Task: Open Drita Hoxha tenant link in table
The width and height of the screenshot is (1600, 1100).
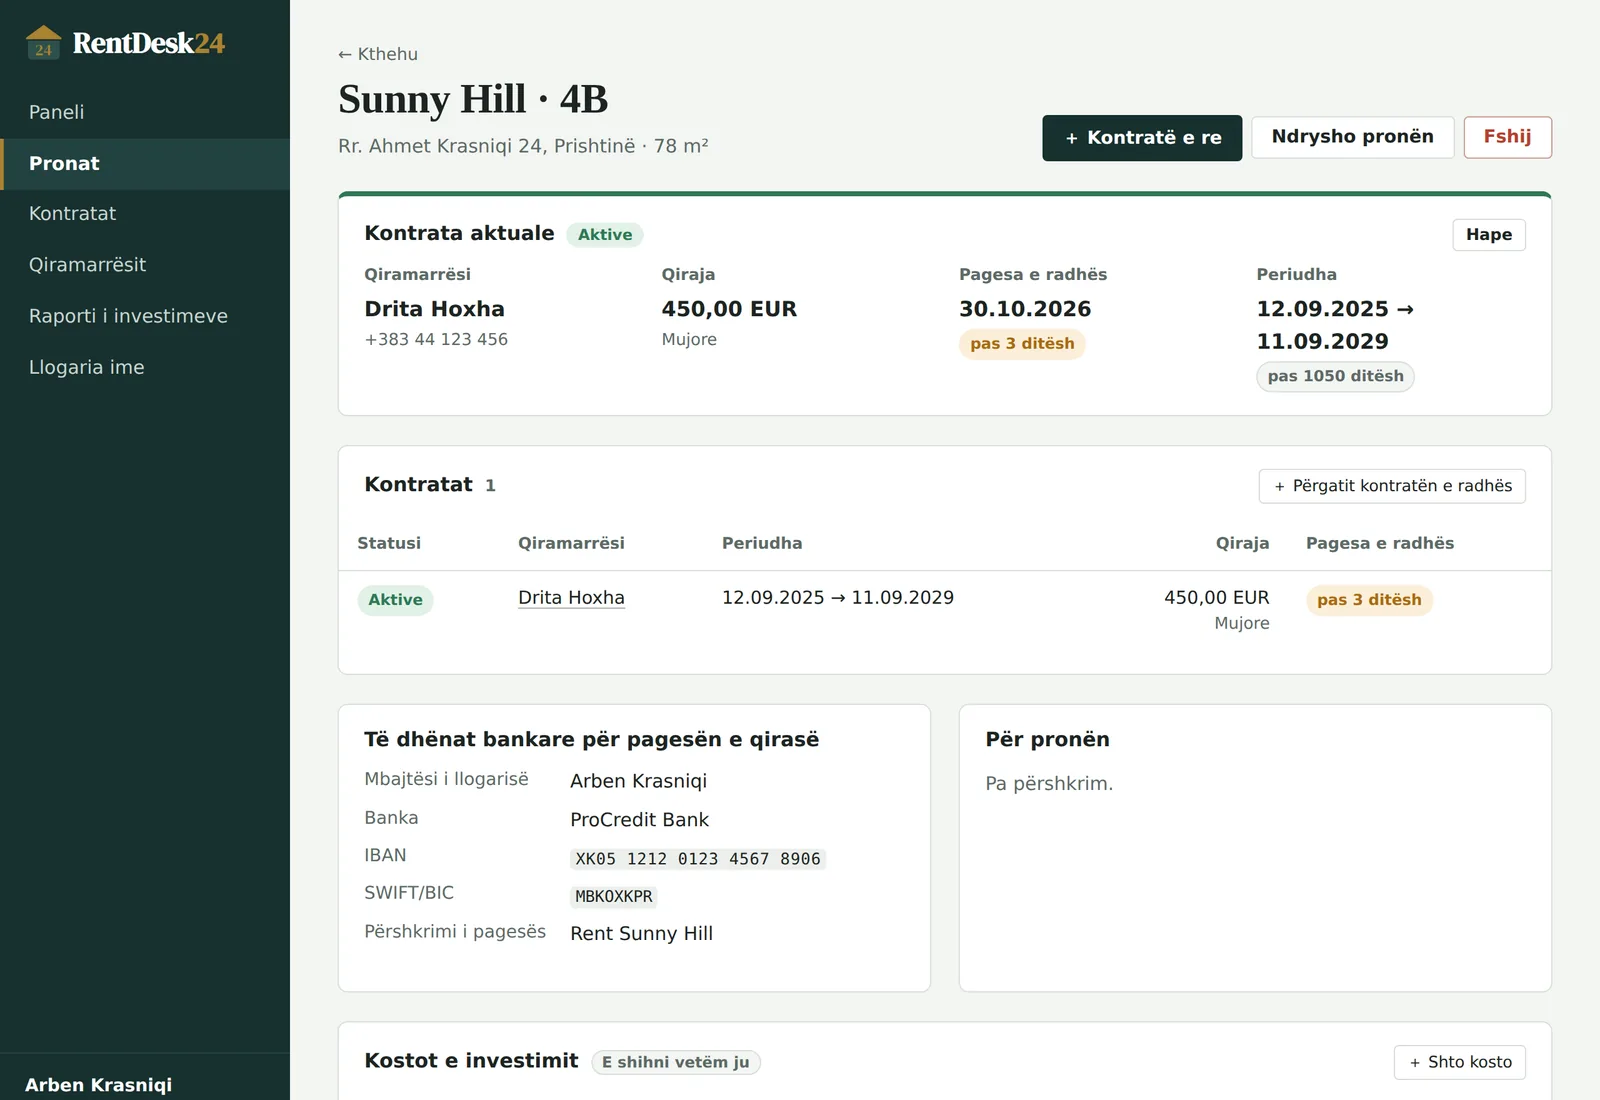Action: click(x=571, y=598)
